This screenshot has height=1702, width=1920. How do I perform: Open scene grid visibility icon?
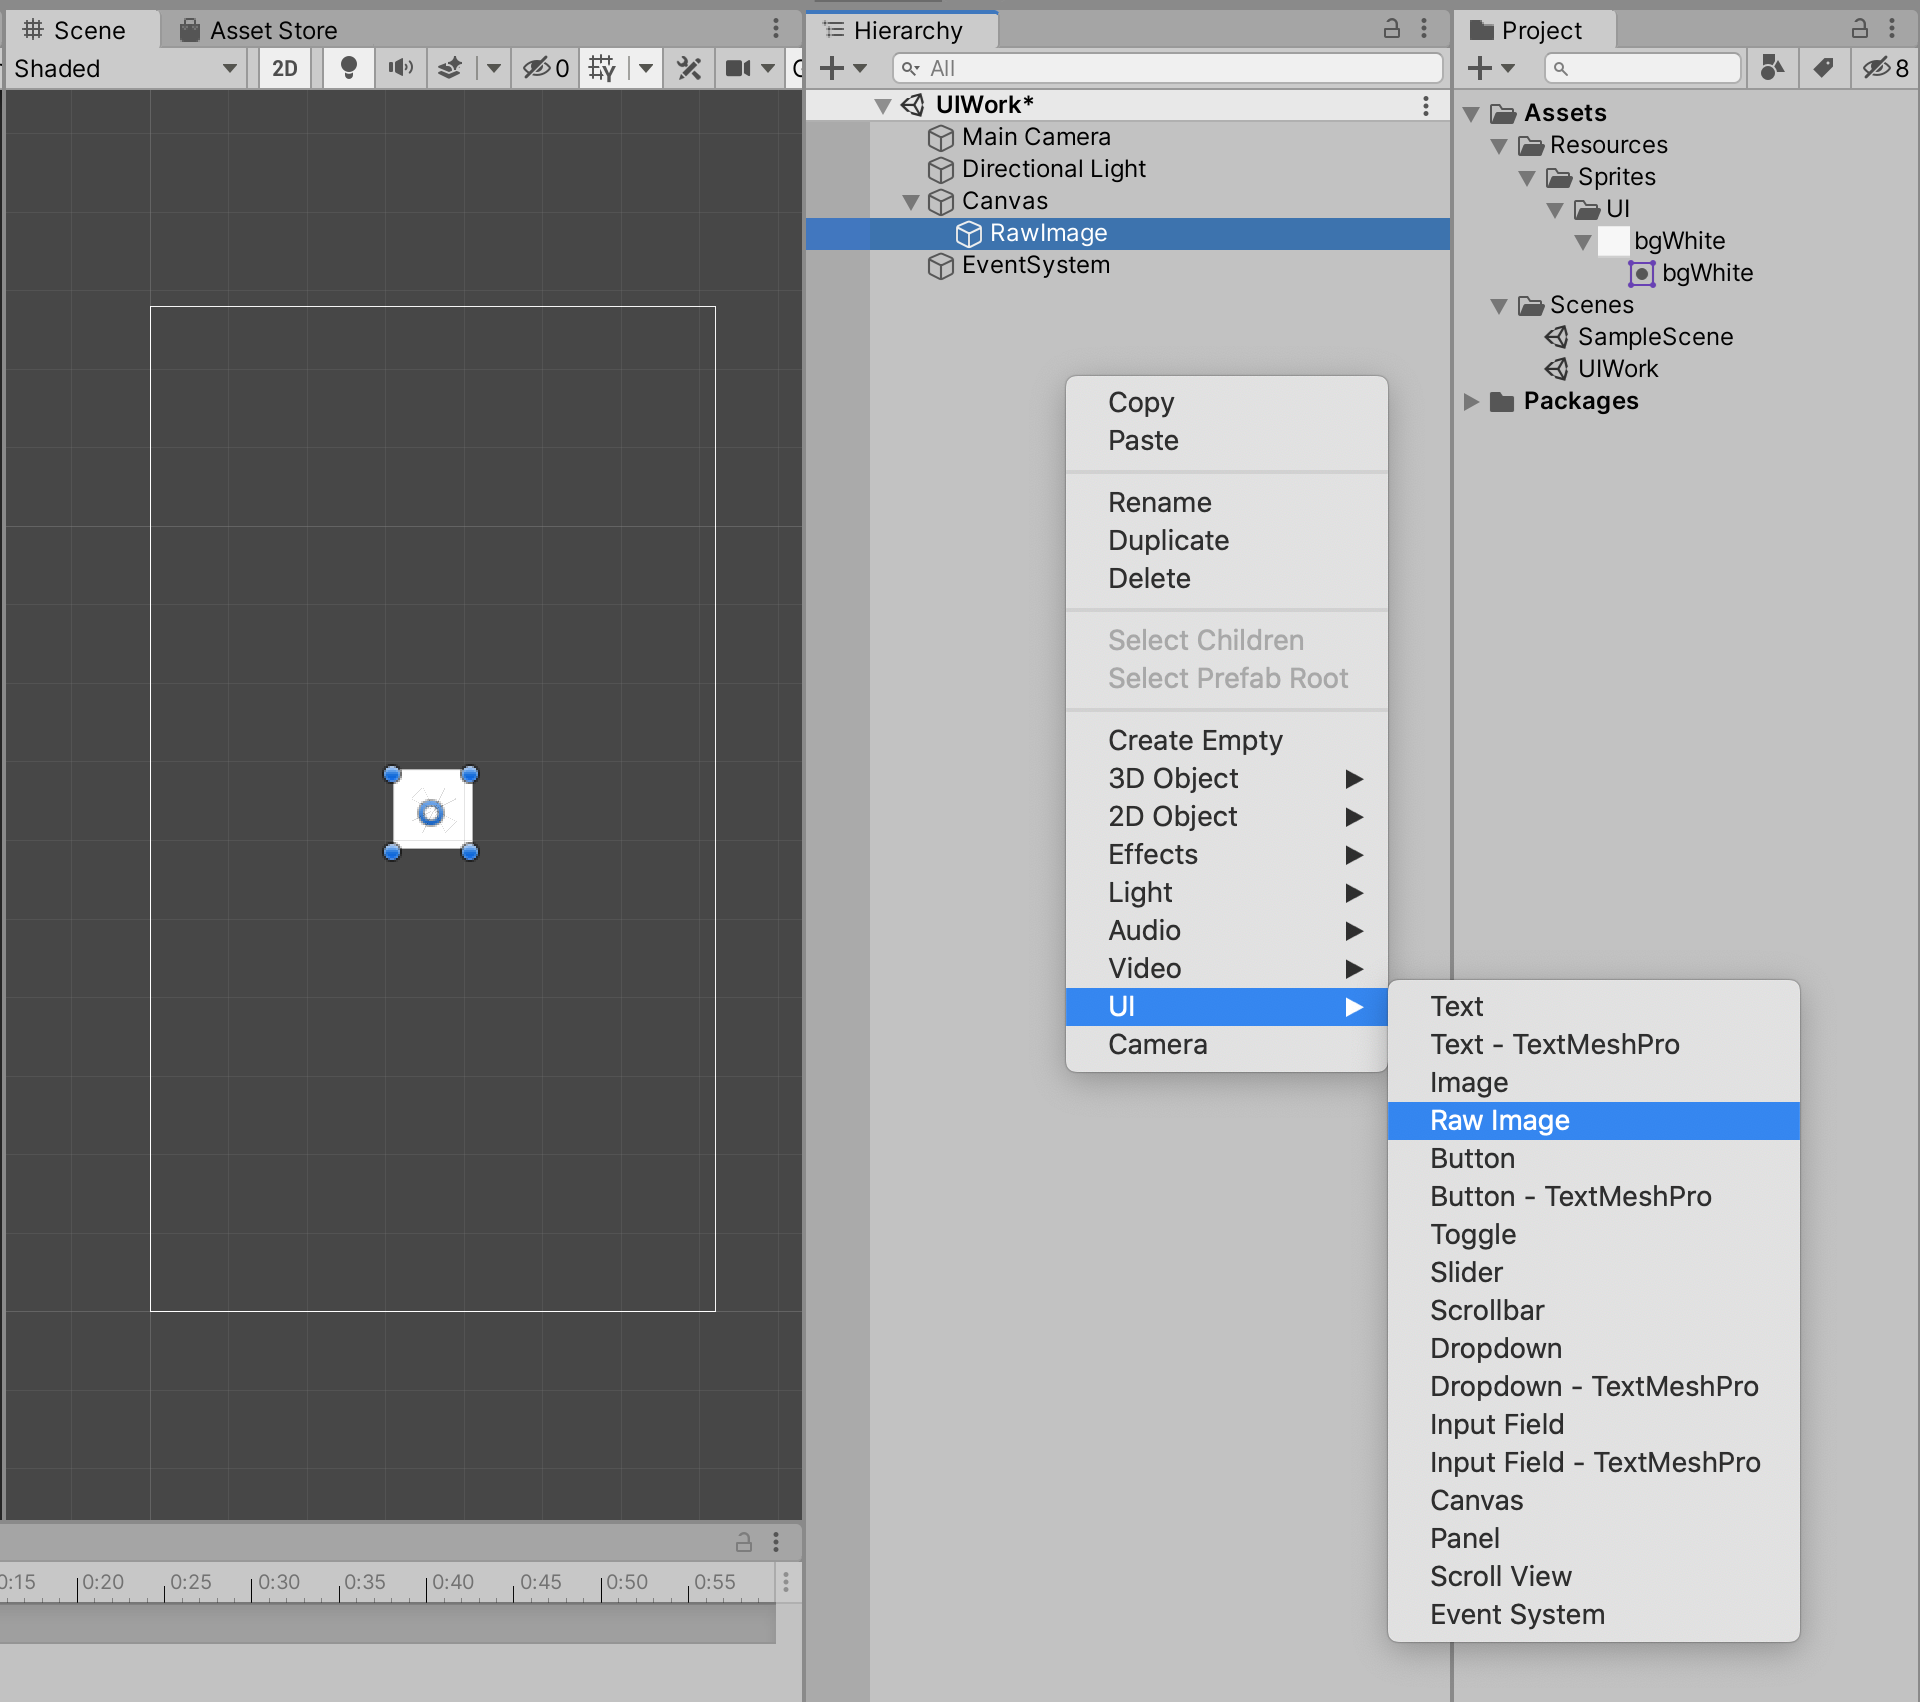tap(602, 68)
